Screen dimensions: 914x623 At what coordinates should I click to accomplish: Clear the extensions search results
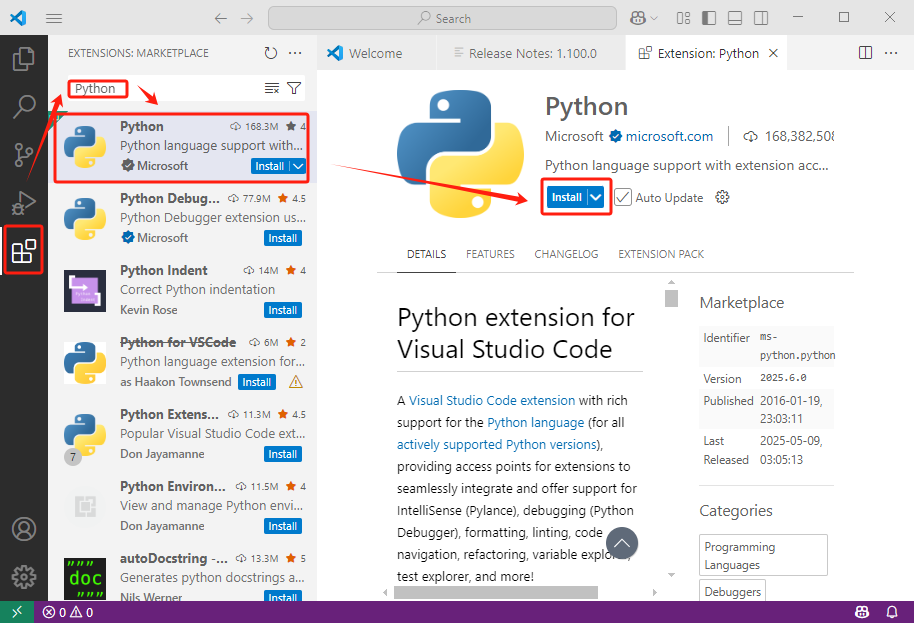click(272, 88)
